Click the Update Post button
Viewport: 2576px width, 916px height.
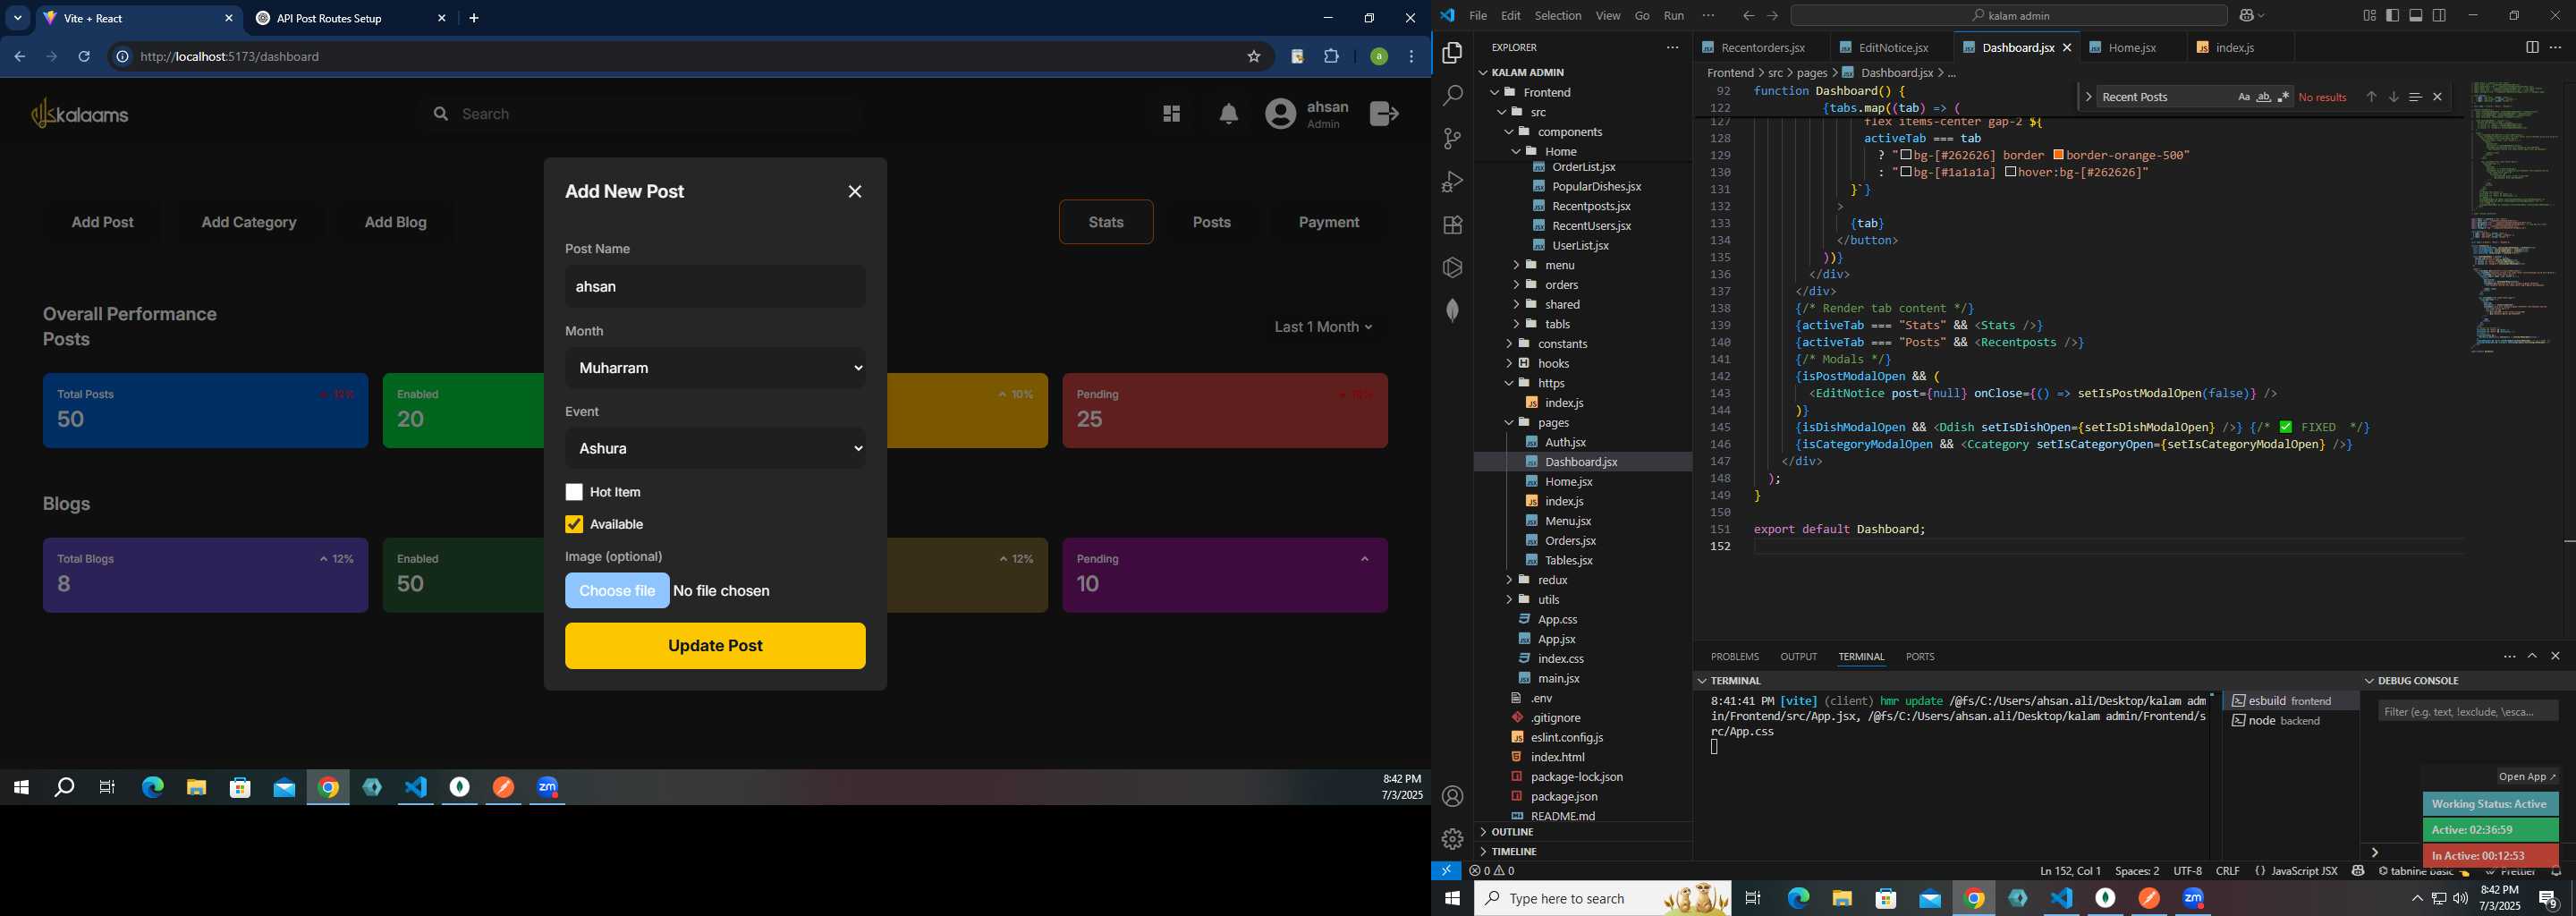pos(715,646)
